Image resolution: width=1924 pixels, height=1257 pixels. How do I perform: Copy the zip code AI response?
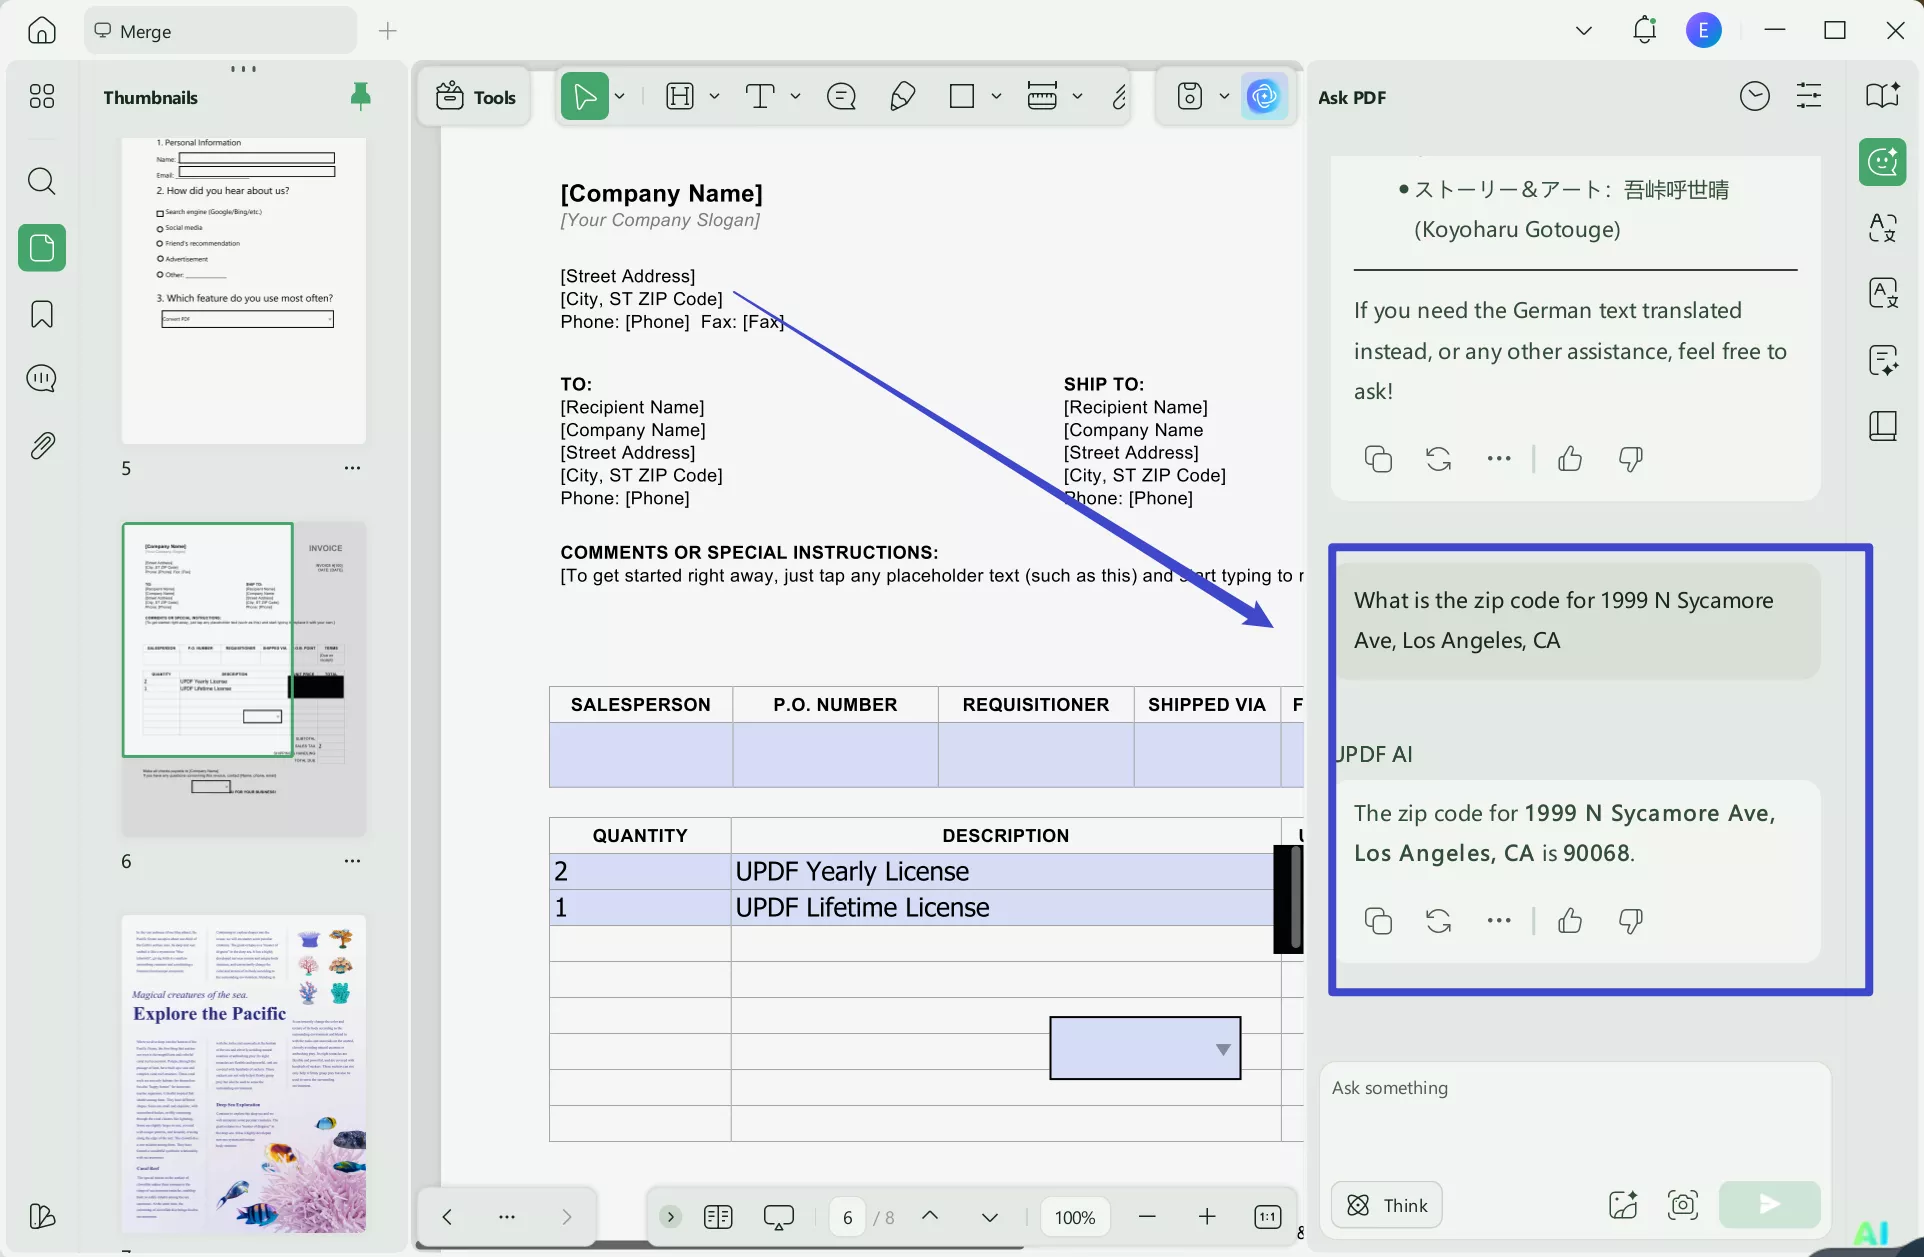click(x=1378, y=921)
